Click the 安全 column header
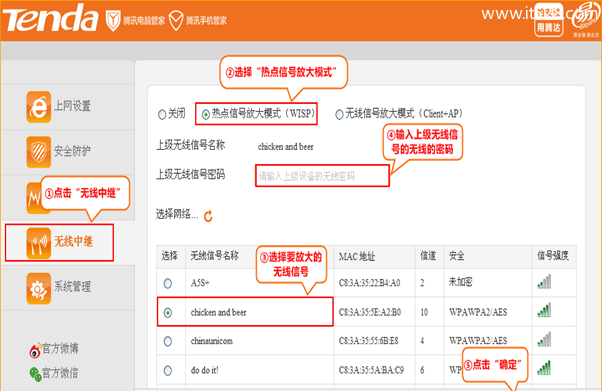602x391 pixels. 457,256
